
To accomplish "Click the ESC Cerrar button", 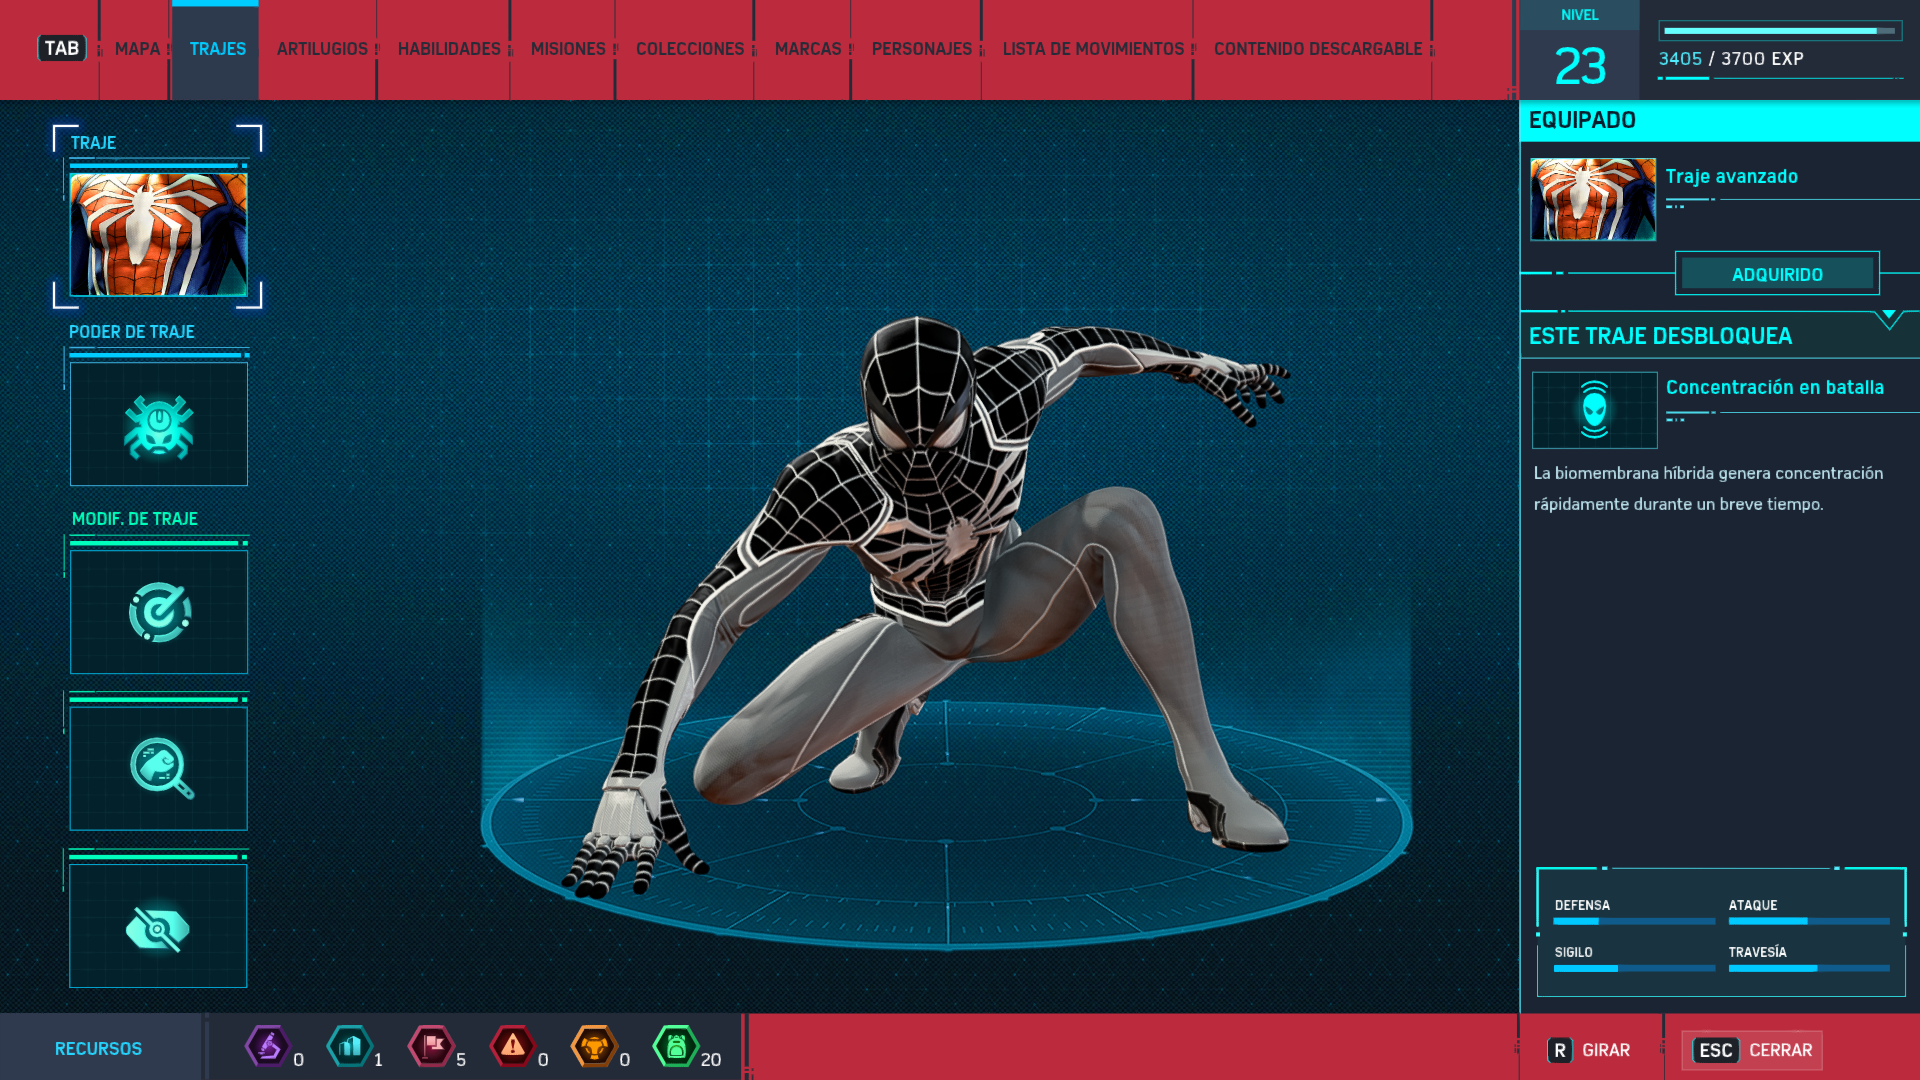I will click(x=1752, y=1050).
